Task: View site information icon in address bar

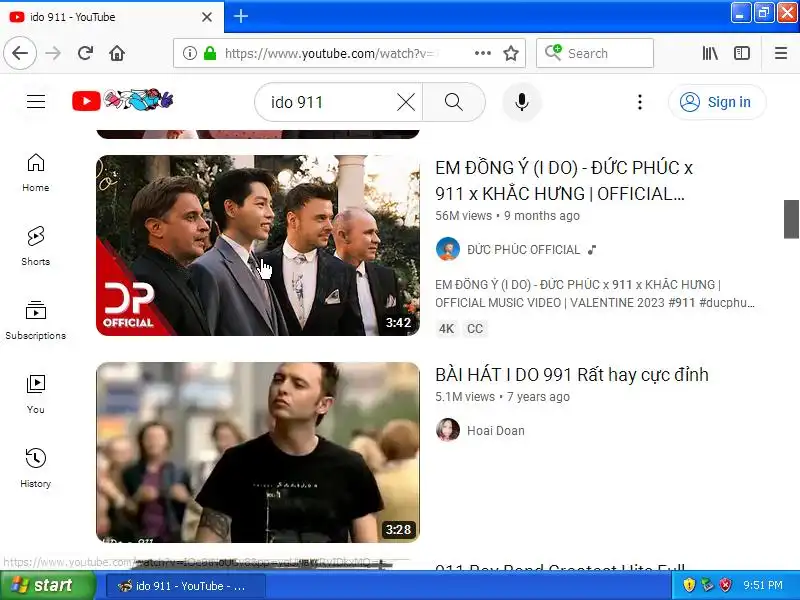Action: 190,53
